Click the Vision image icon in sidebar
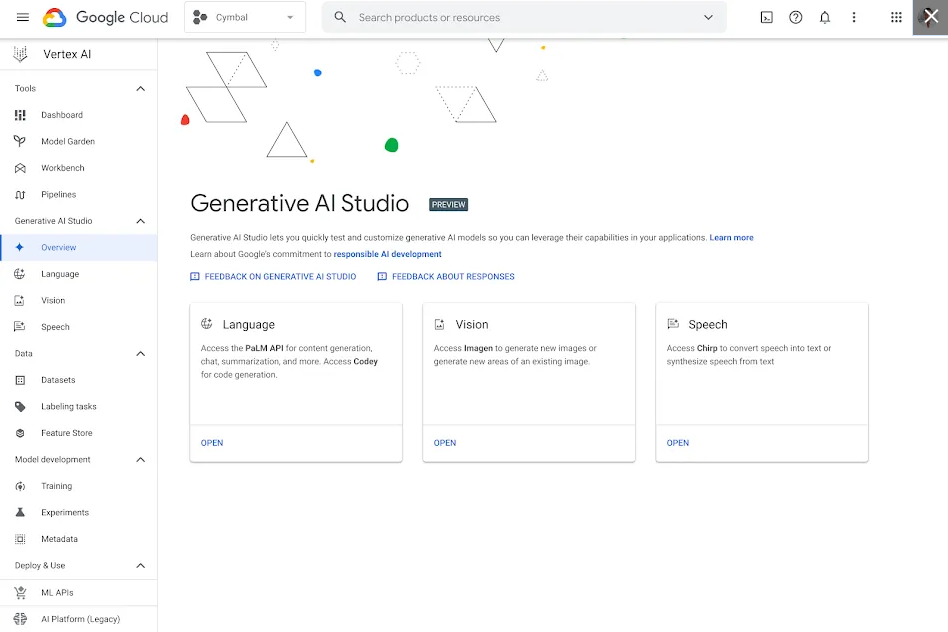Screen dimensions: 948x632 [20, 301]
